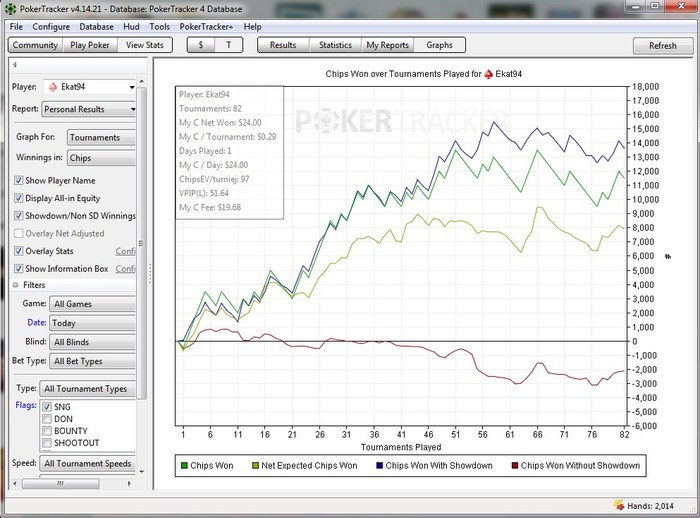This screenshot has height=518, width=700.
Task: Select the $ cash games button
Action: (201, 45)
